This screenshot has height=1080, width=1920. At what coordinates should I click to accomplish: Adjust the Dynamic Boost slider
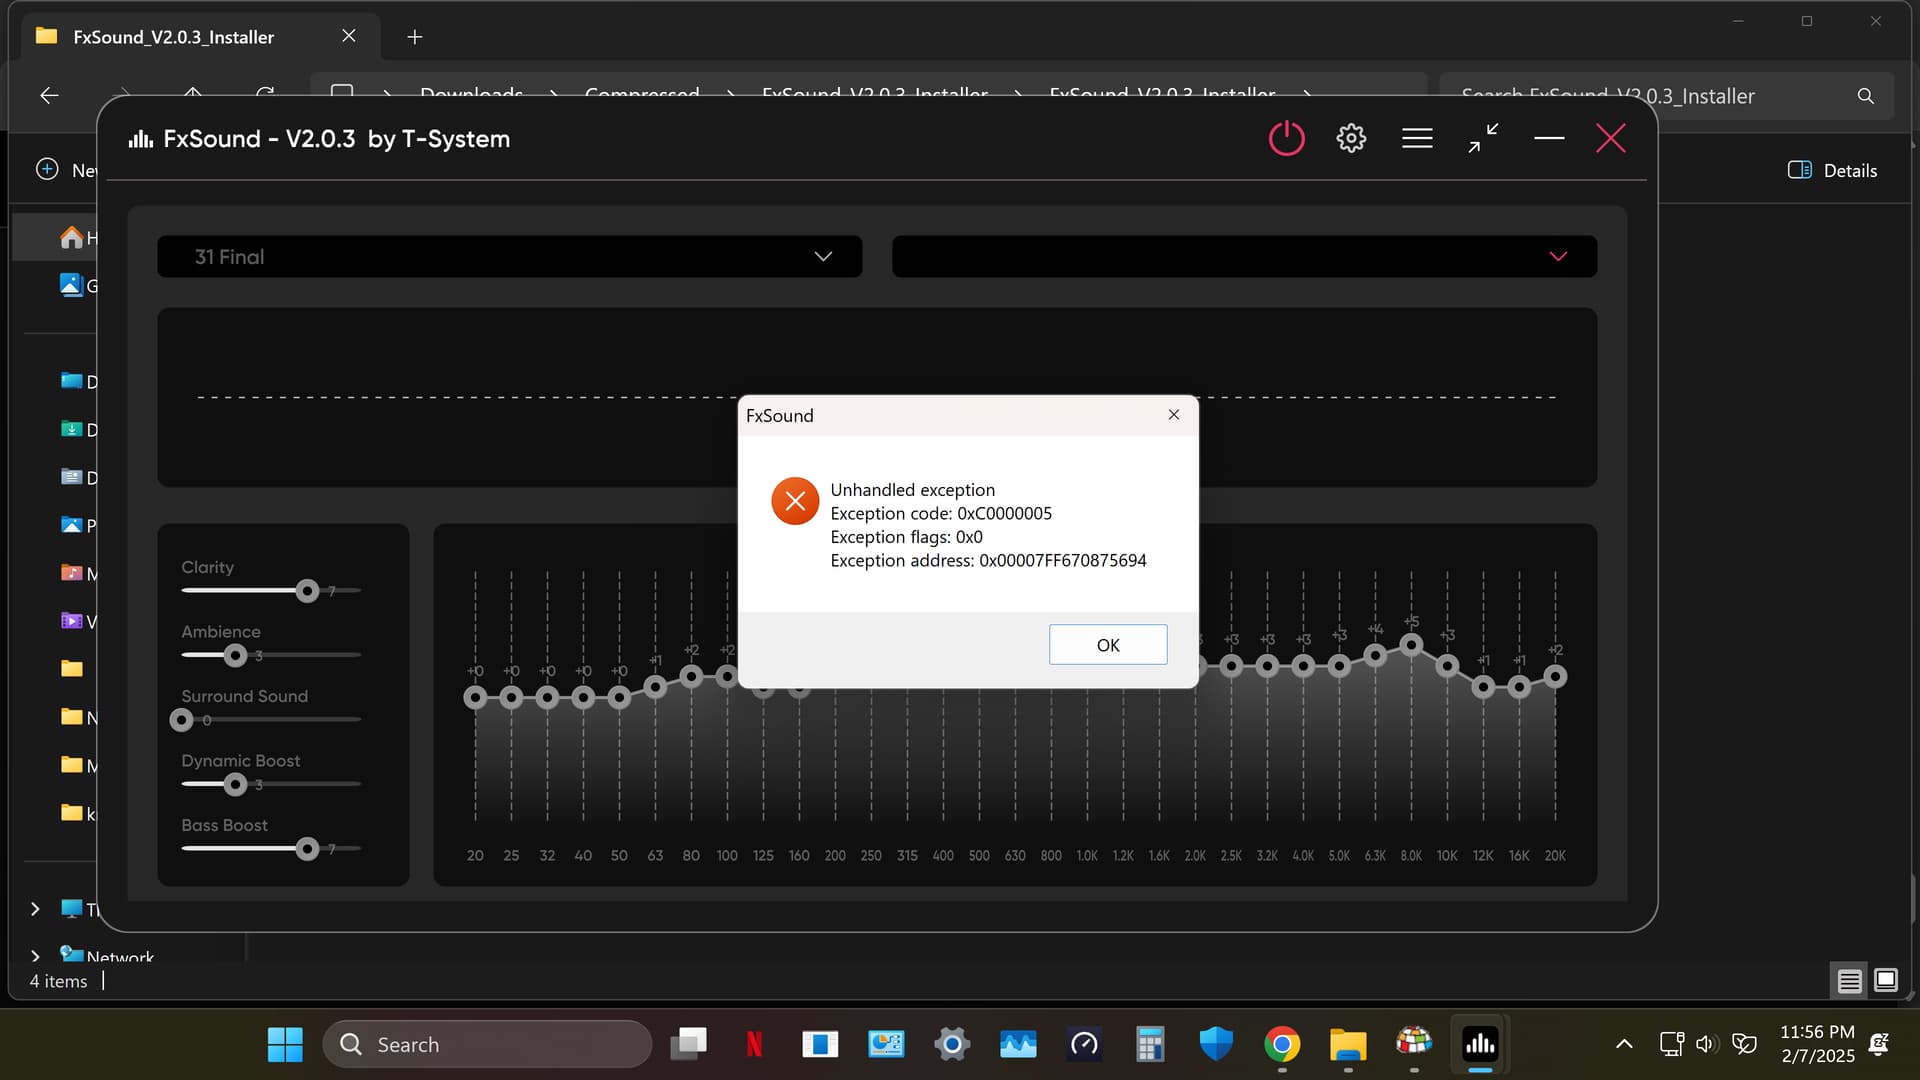pyautogui.click(x=235, y=785)
